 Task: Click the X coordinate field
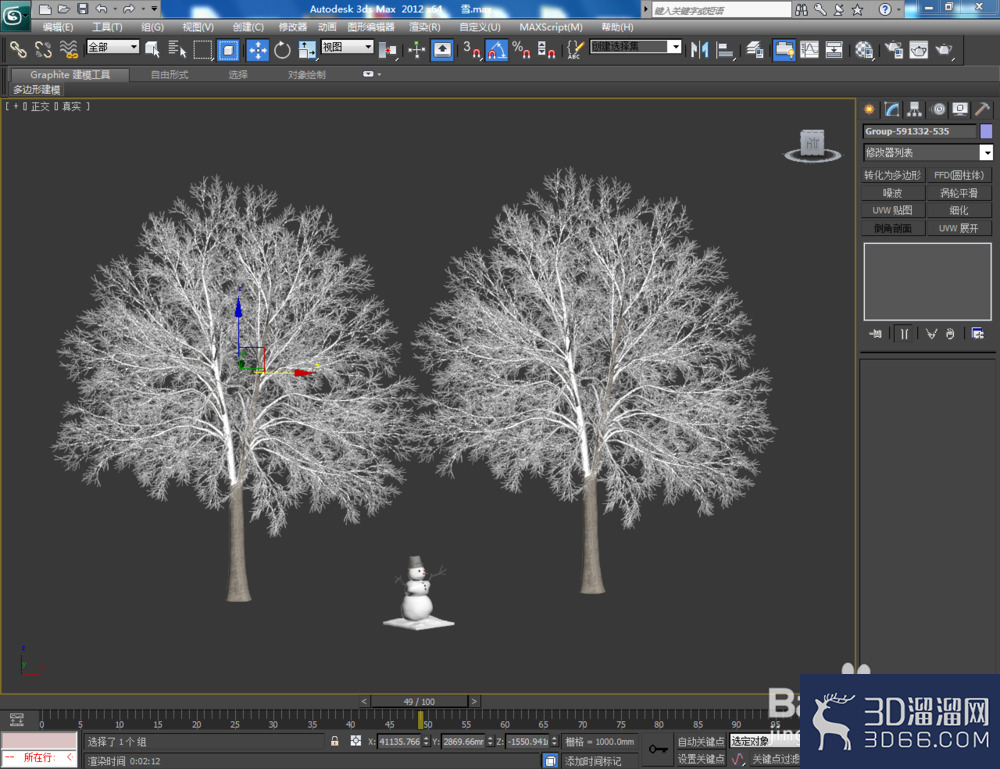(x=400, y=741)
